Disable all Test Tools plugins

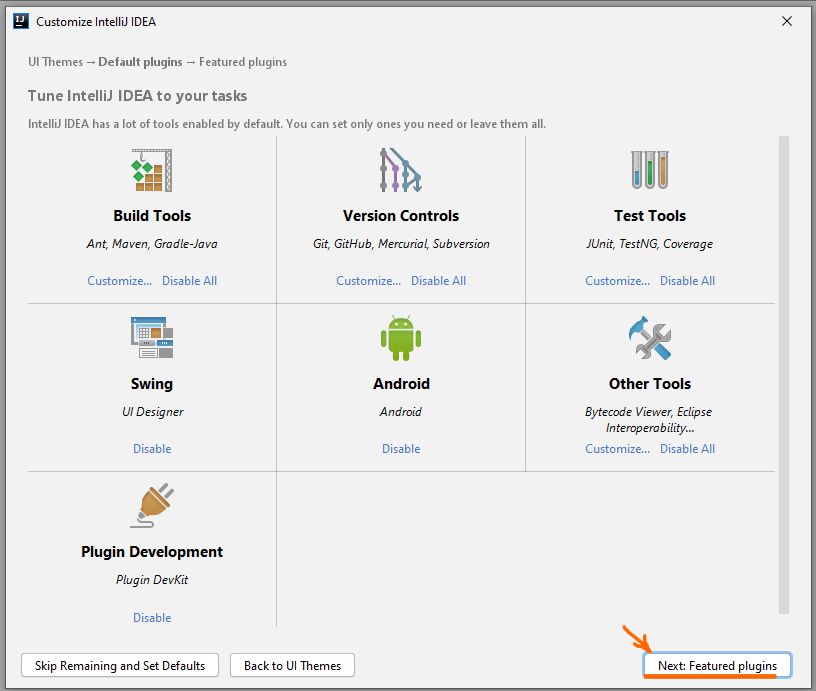687,281
